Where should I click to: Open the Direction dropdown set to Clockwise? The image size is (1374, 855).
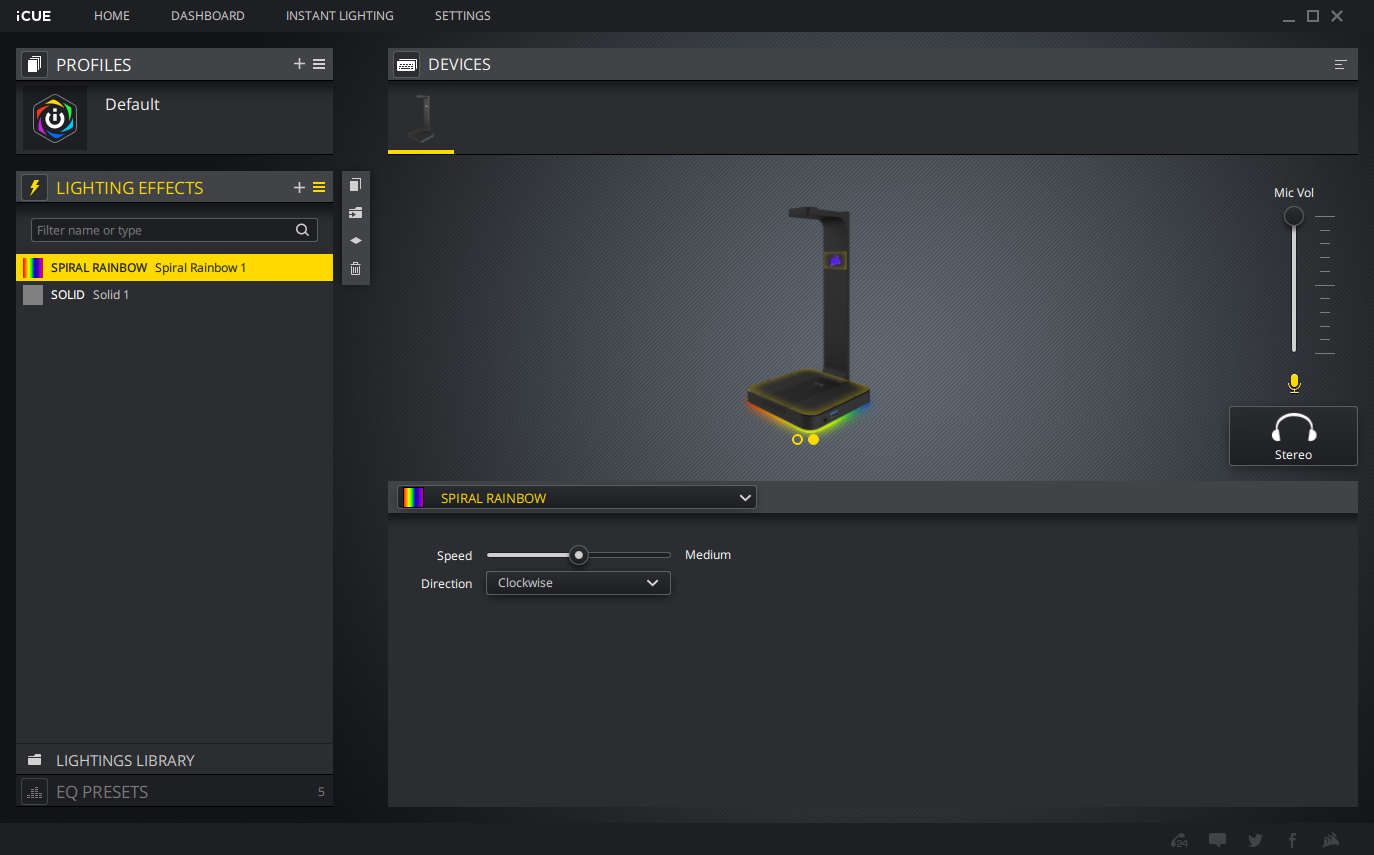point(578,583)
